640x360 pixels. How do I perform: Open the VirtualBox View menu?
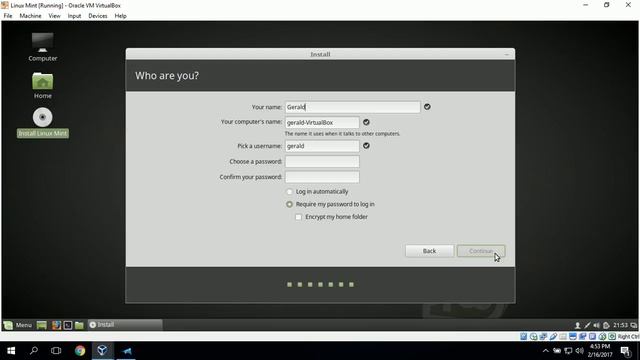pos(54,16)
